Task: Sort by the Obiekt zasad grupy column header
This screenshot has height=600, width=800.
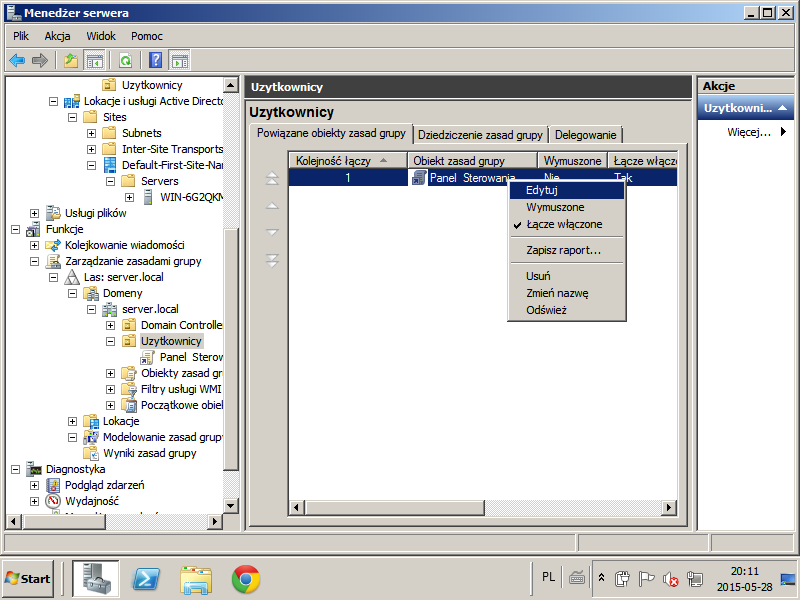Action: [472, 161]
